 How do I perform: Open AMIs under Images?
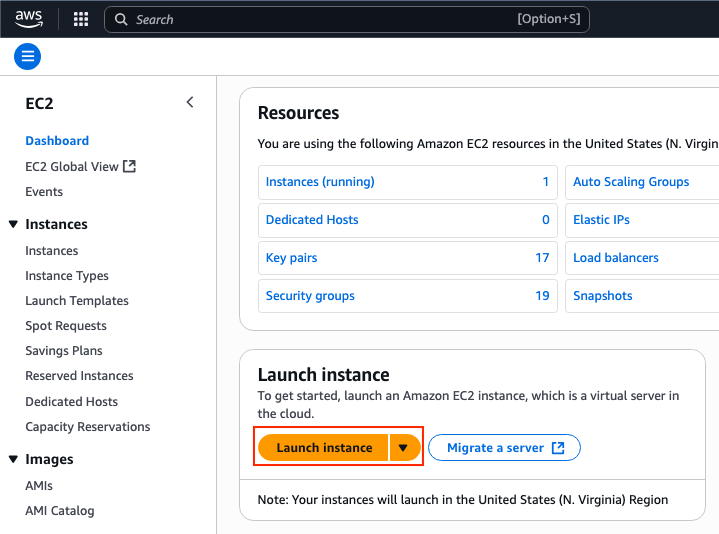coord(39,486)
